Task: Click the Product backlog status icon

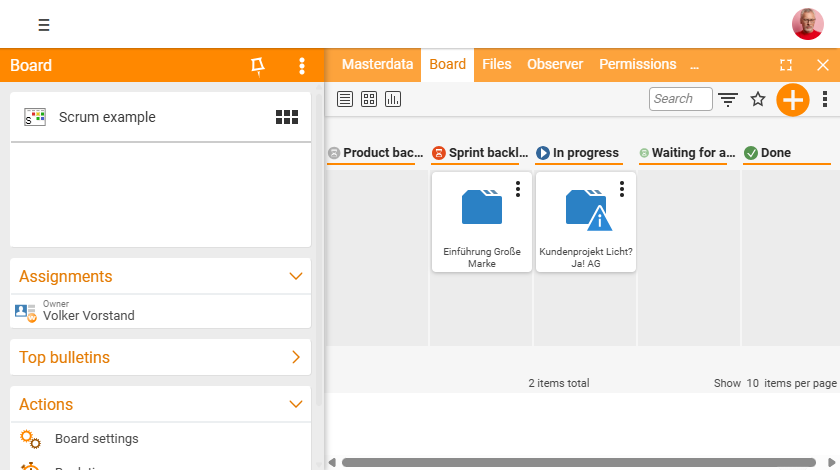Action: 334,153
